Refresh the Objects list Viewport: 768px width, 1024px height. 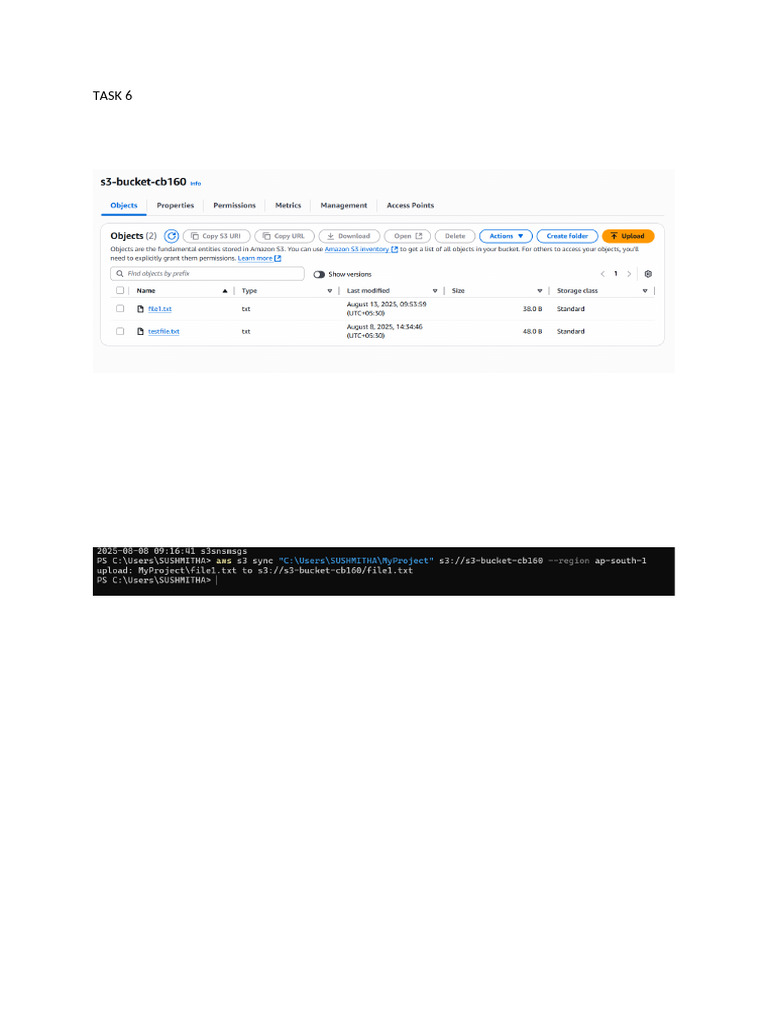click(171, 236)
